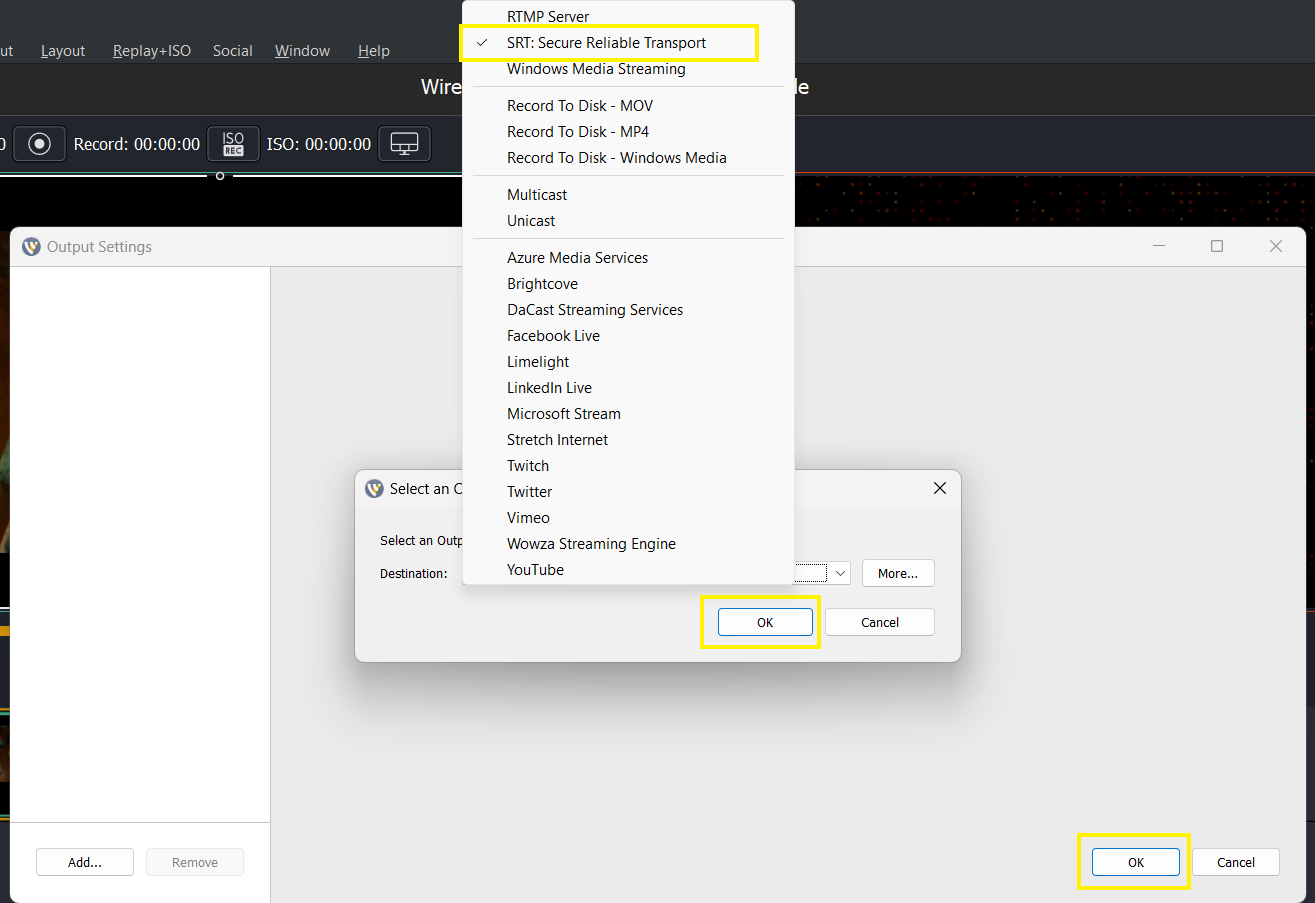Select Wowza Streaming Engine destination
Viewport: 1315px width, 903px height.
tap(628, 544)
